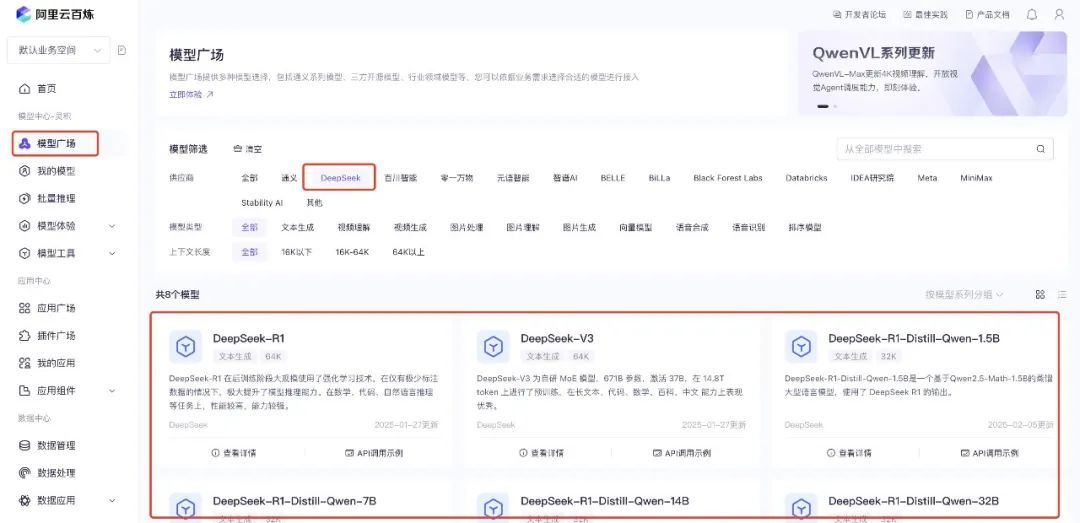Screen dimensions: 1080x523
Task: Select the DeepSeek supplier filter
Action: 340,178
